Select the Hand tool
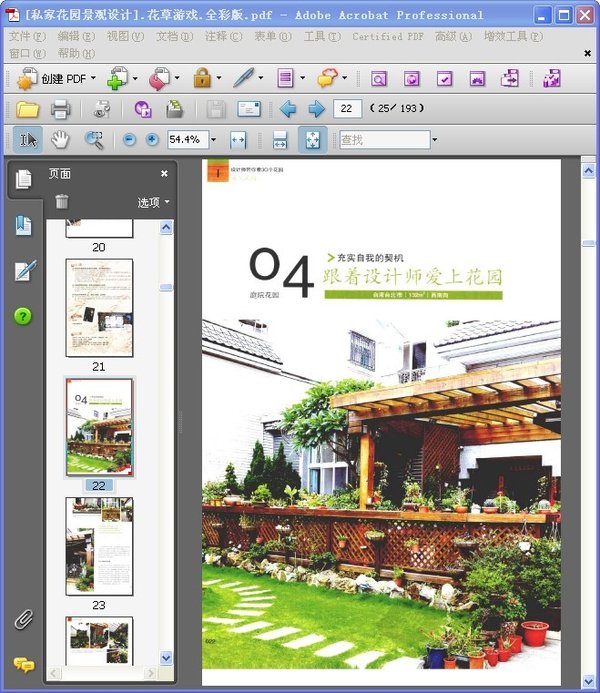600x693 pixels. tap(61, 140)
